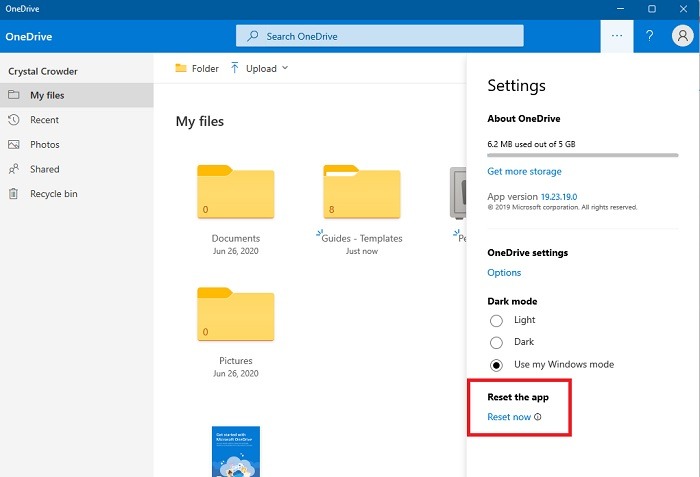Click the Recycle bin trash icon

(x=14, y=193)
